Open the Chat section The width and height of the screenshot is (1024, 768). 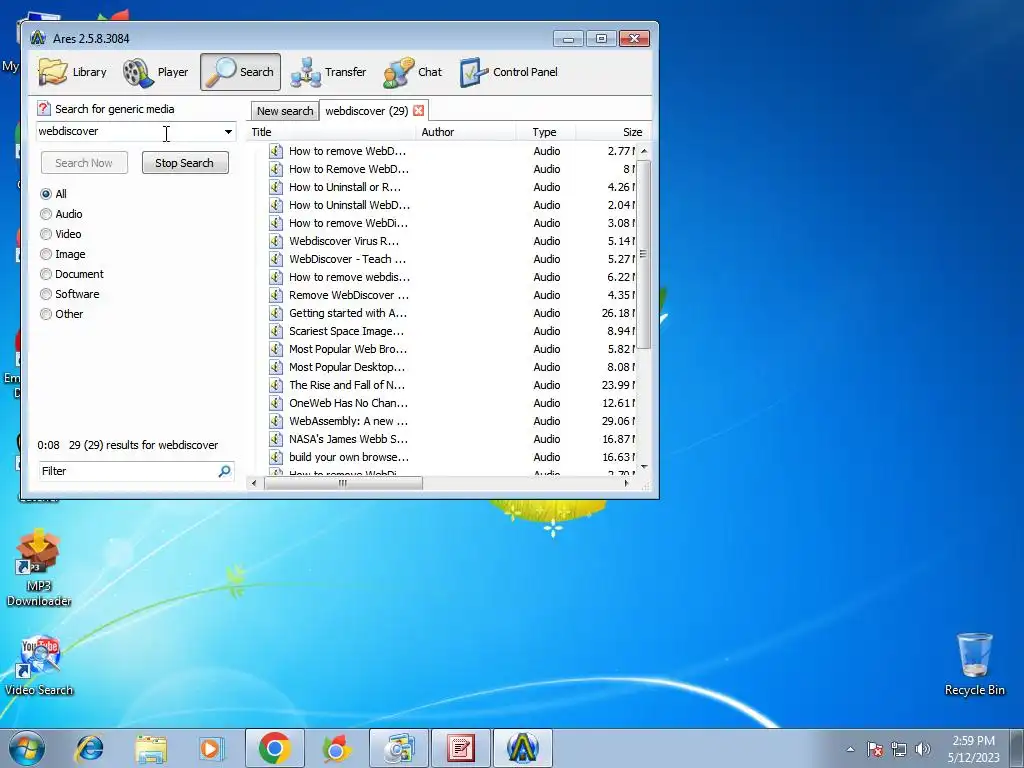click(x=413, y=72)
